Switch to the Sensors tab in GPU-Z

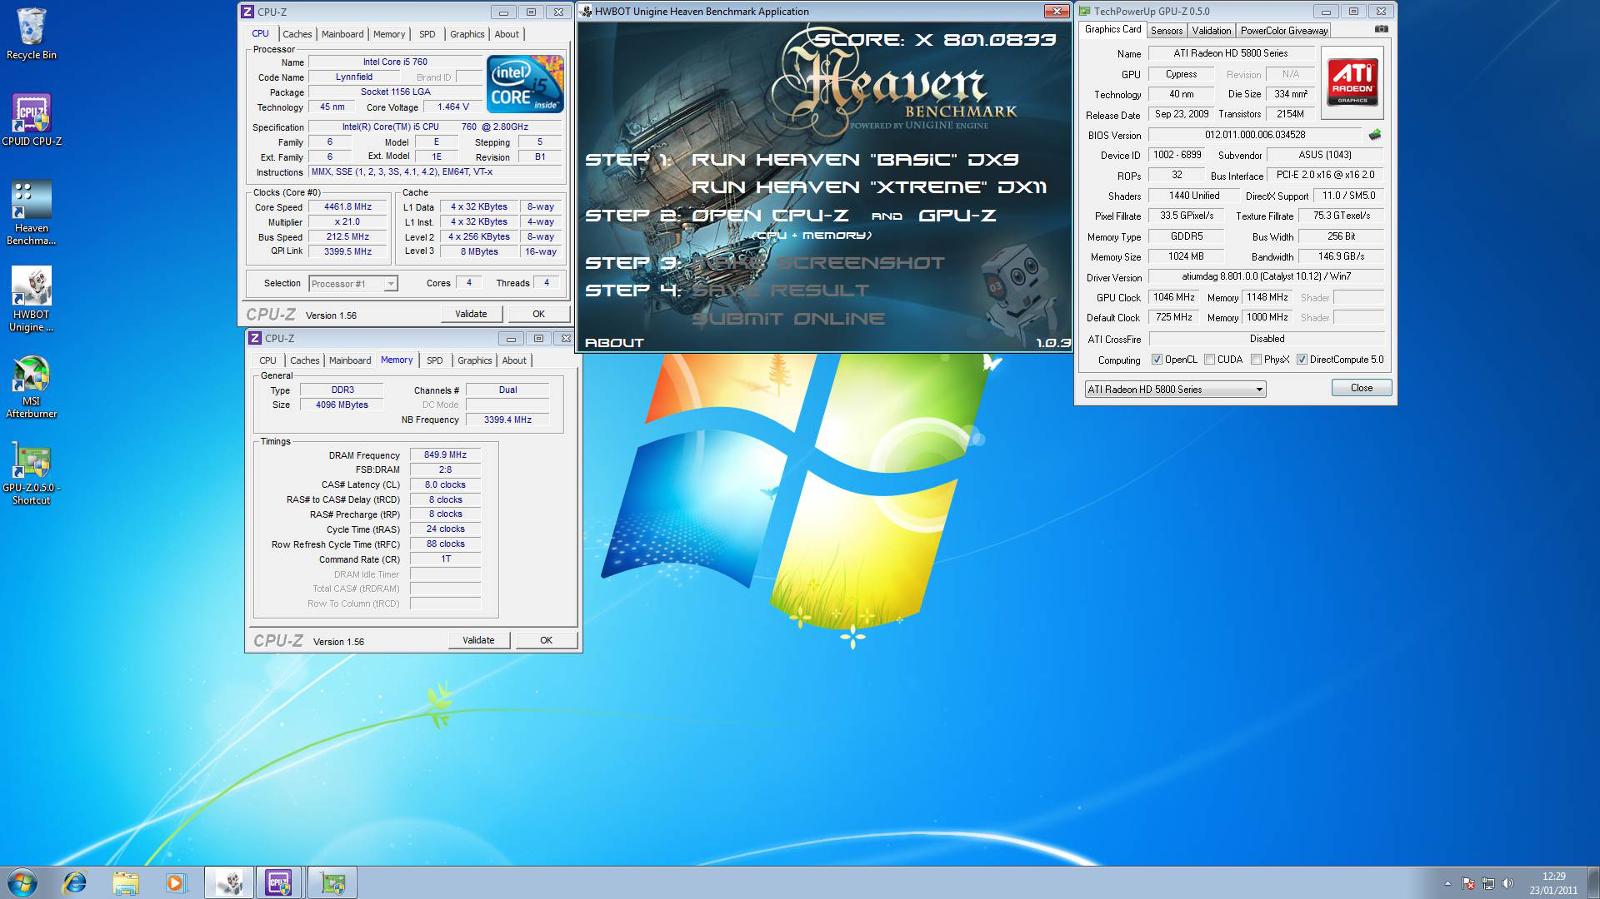(1166, 31)
